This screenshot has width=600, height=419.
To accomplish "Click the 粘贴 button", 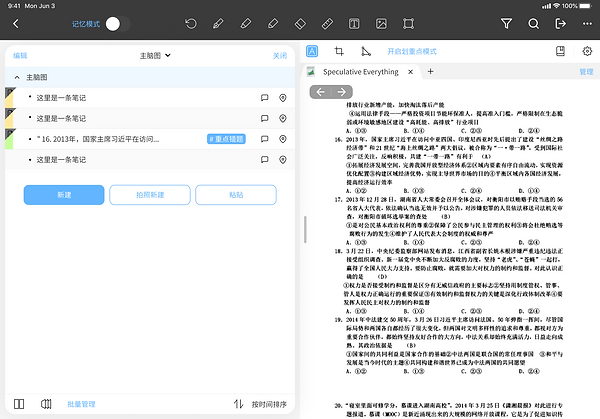I will [x=236, y=195].
